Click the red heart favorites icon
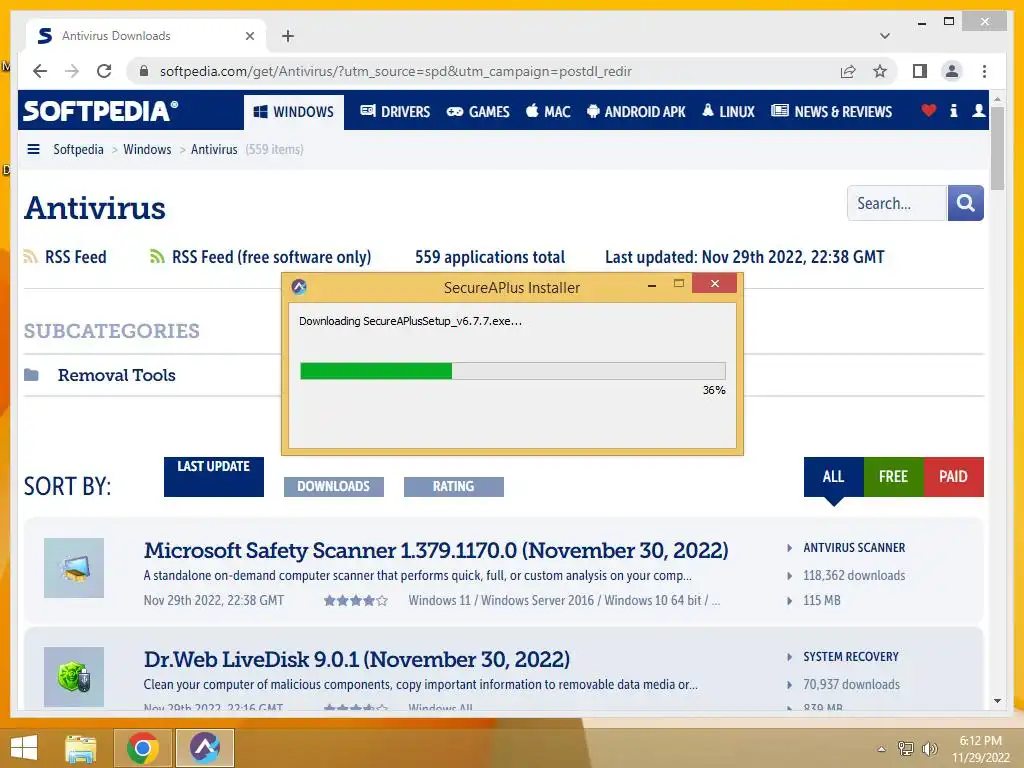The width and height of the screenshot is (1024, 768). [x=929, y=110]
